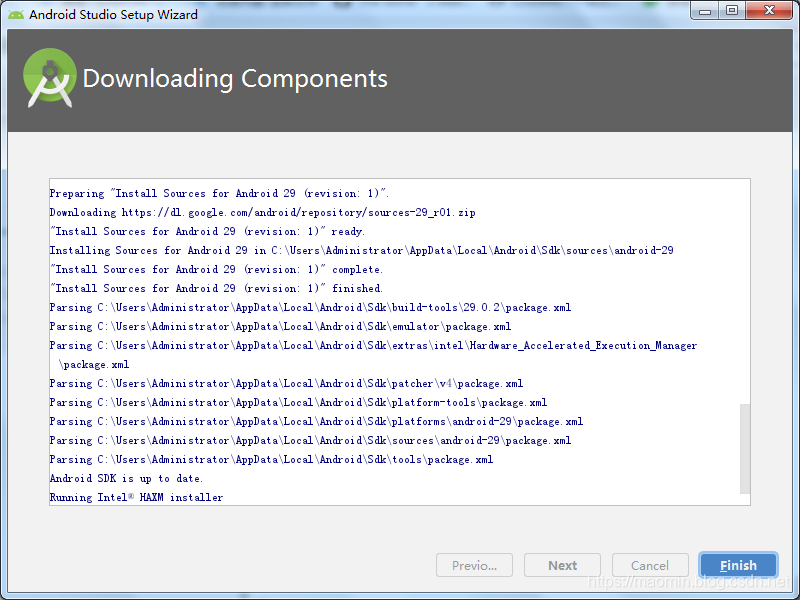Click the 'Install Sources ... finished.' log line
800x600 pixels.
(216, 289)
